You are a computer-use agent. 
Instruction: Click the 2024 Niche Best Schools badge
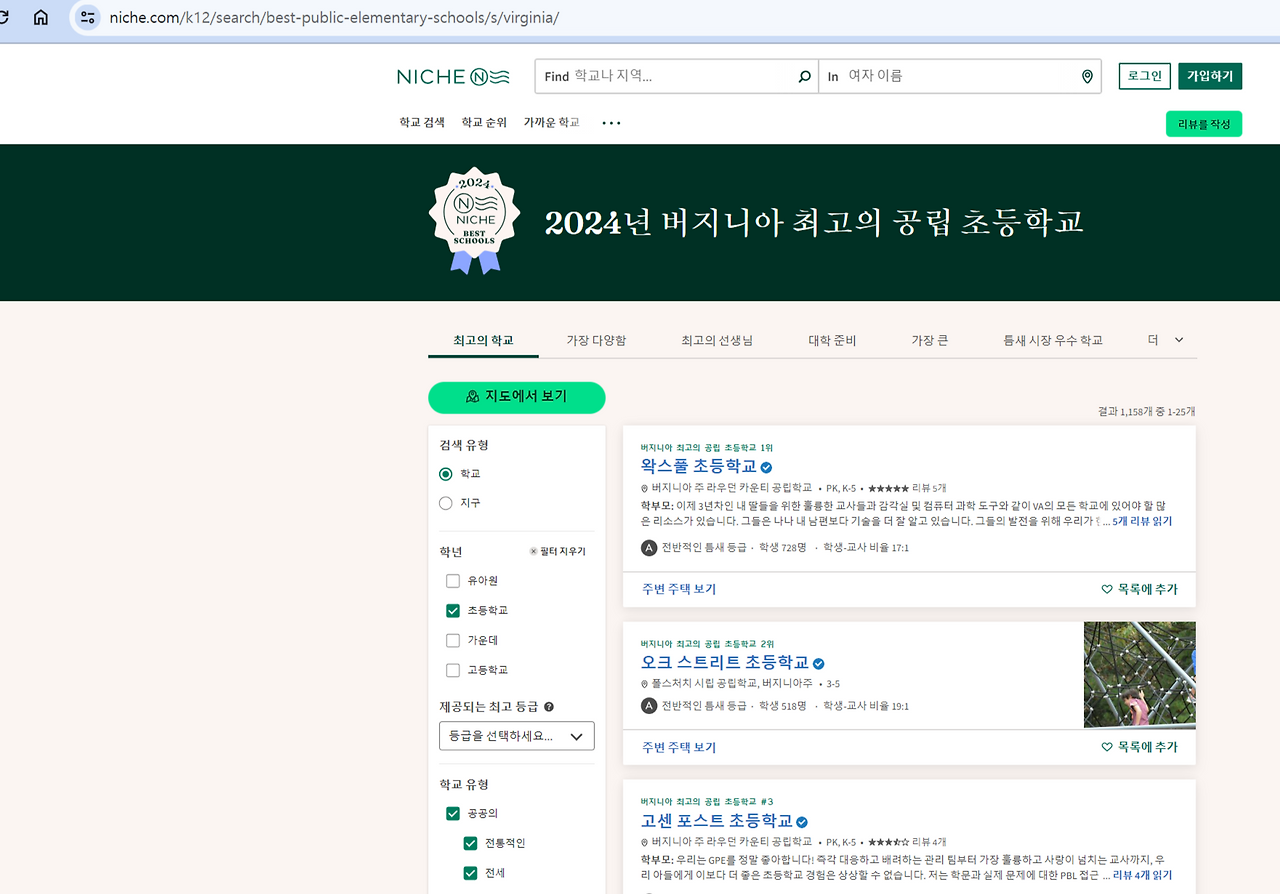pos(474,221)
